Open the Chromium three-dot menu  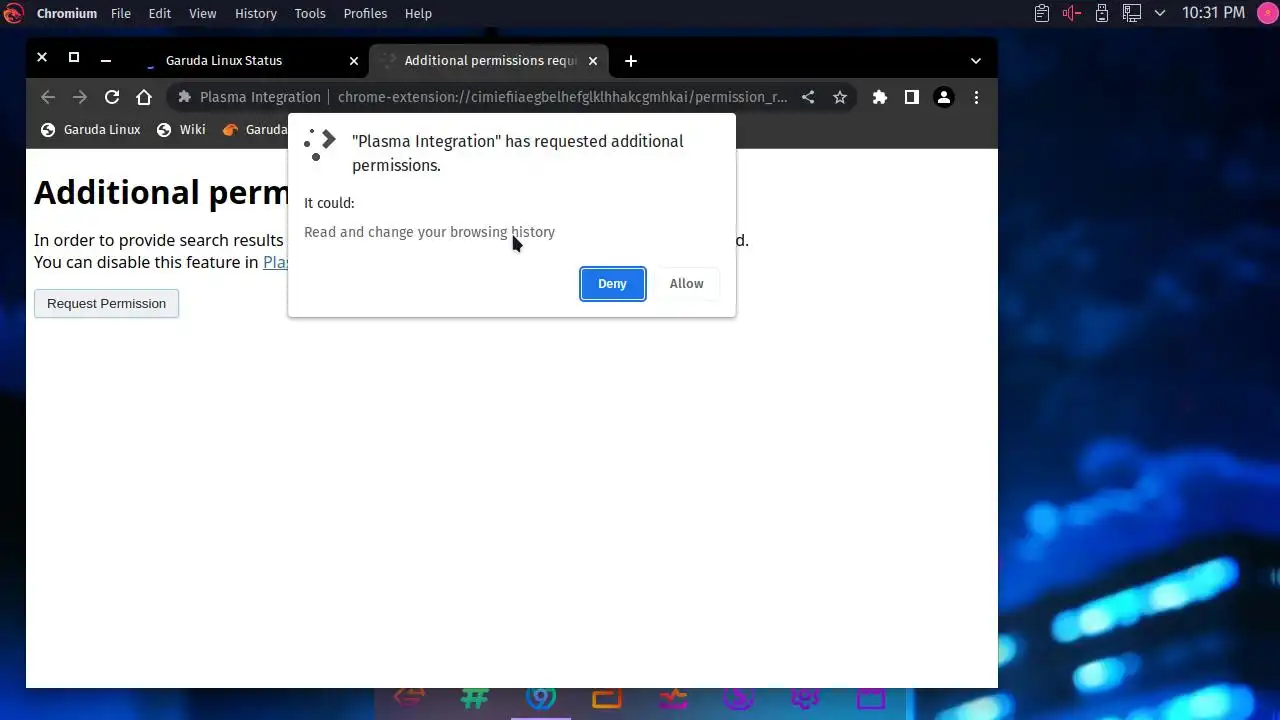tap(976, 97)
